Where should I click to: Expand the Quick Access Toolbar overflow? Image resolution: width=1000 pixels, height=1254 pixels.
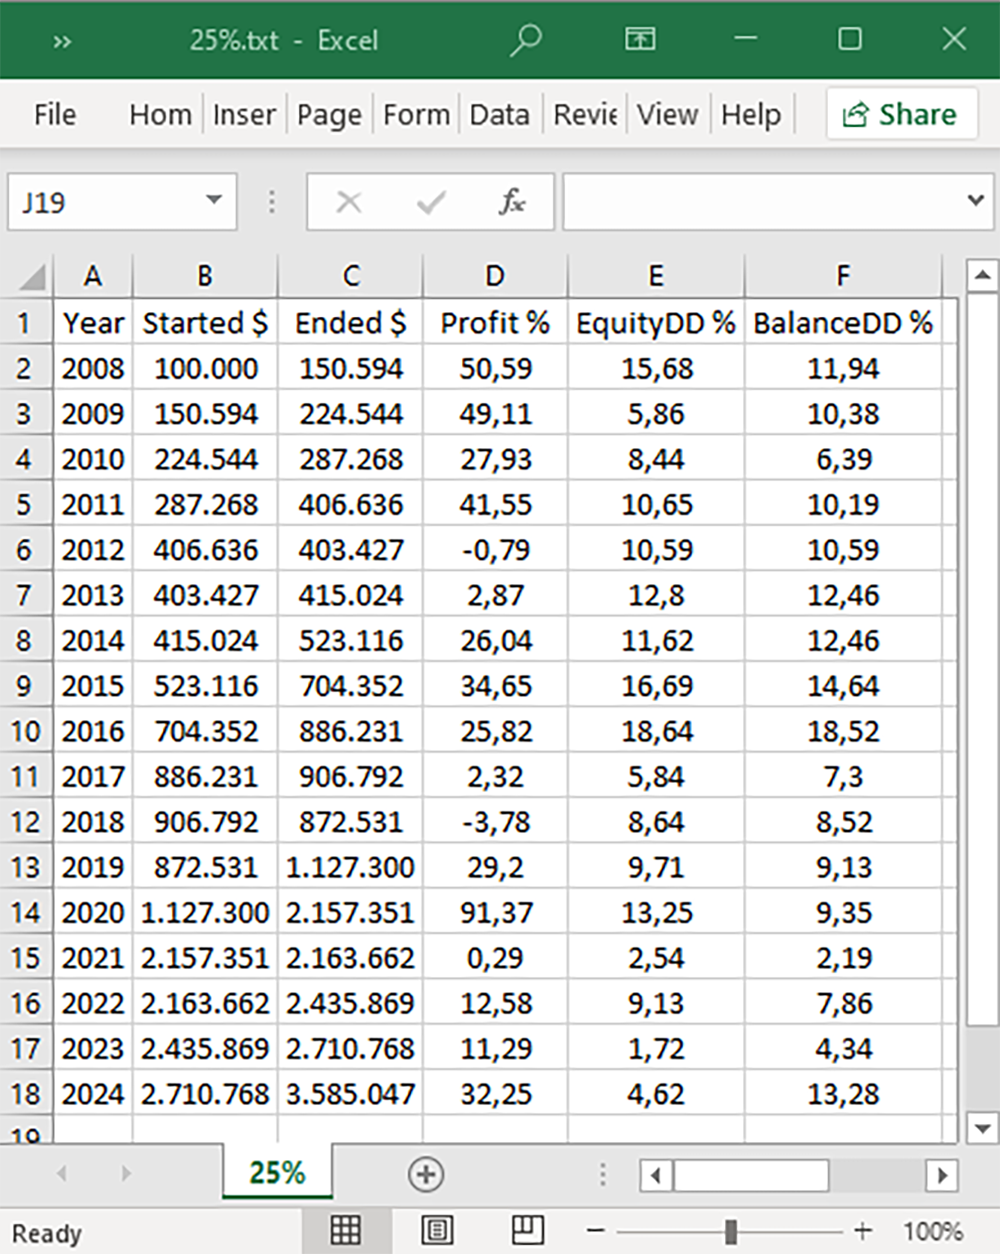63,40
